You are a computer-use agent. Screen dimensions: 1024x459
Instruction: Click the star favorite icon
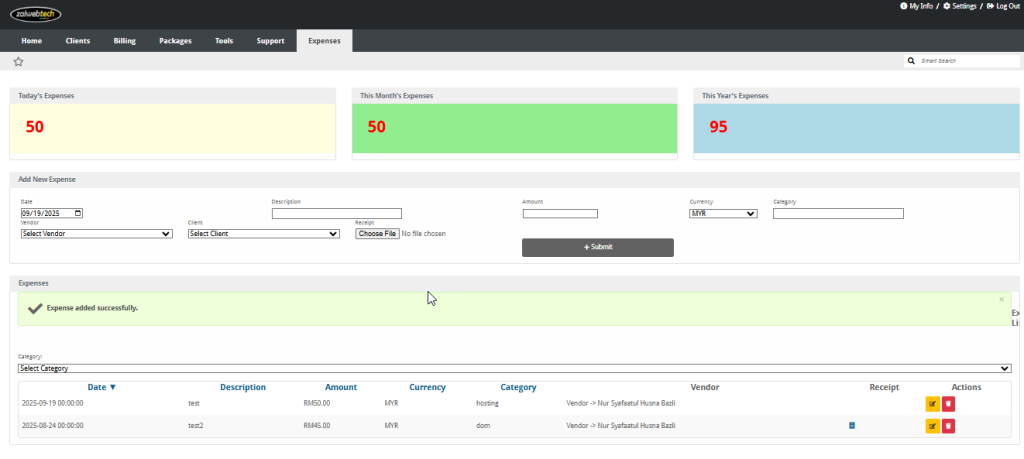point(18,61)
